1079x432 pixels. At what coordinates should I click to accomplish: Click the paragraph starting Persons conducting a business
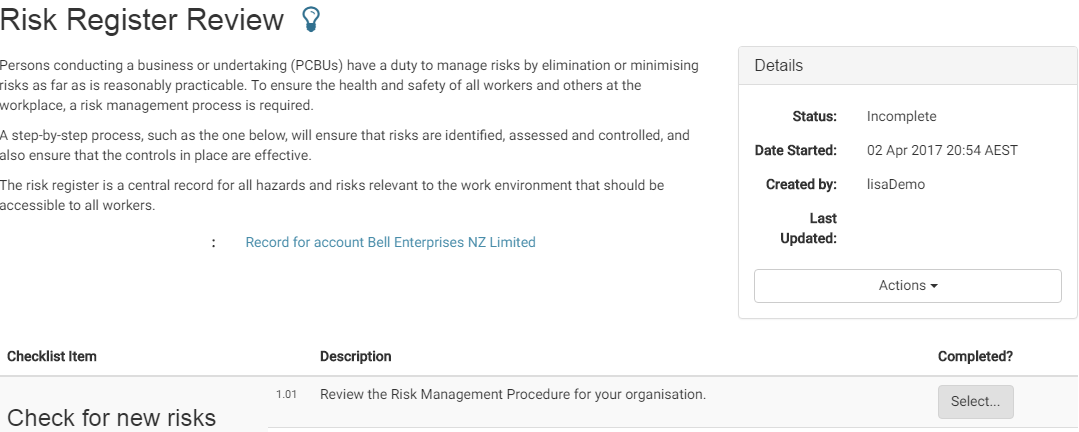tap(349, 85)
